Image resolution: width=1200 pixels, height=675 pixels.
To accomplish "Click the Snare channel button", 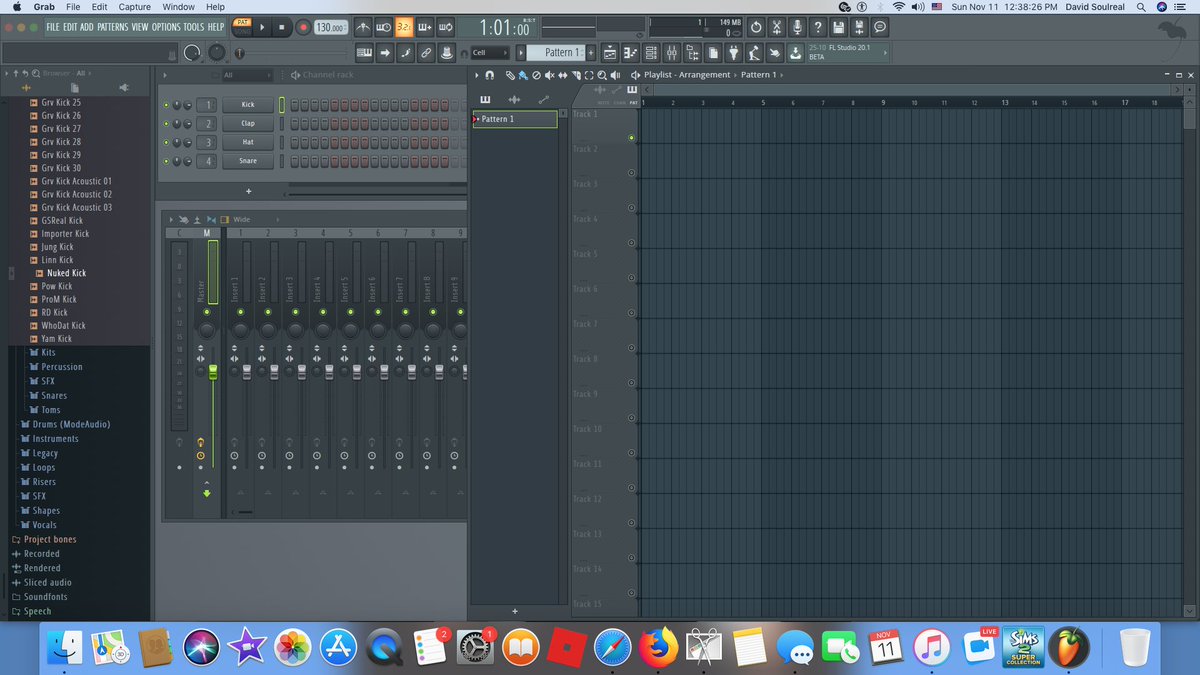I will point(248,161).
